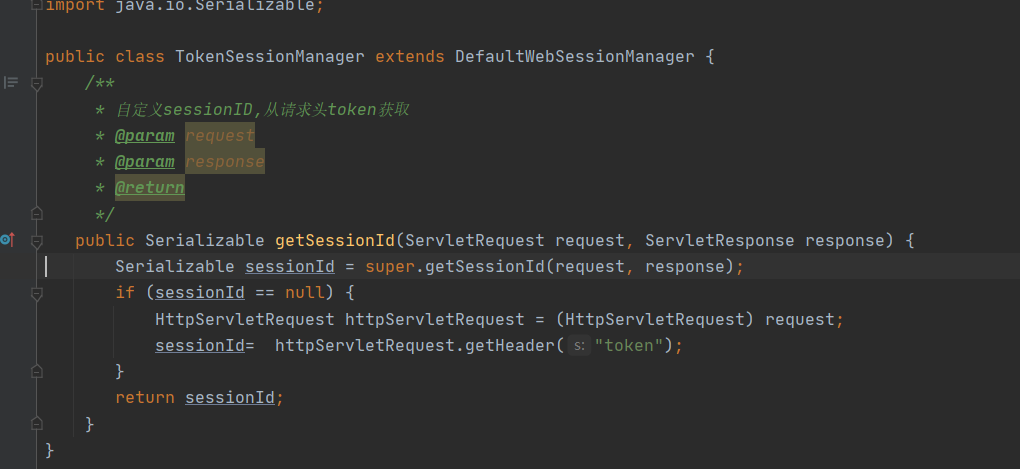
Task: Click the TokenSessionManager class name
Action: [x=270, y=57]
